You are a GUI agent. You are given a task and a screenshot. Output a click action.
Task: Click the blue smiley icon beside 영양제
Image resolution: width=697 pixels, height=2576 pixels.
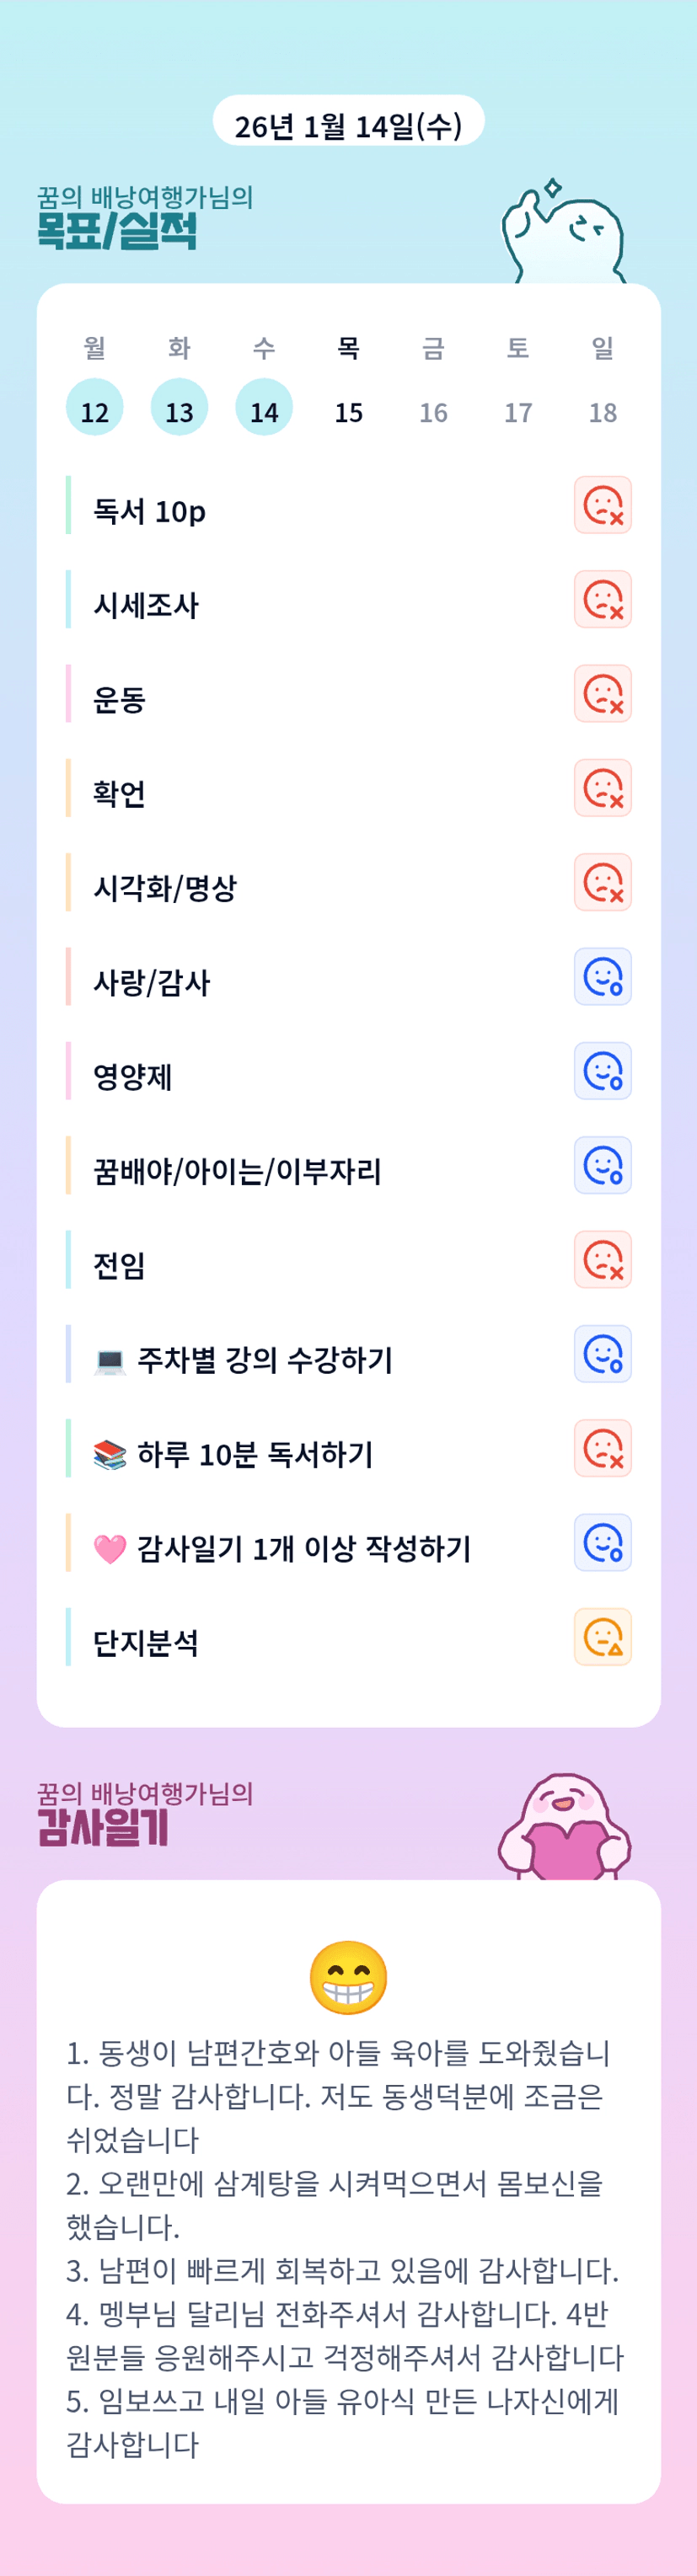click(x=602, y=1070)
